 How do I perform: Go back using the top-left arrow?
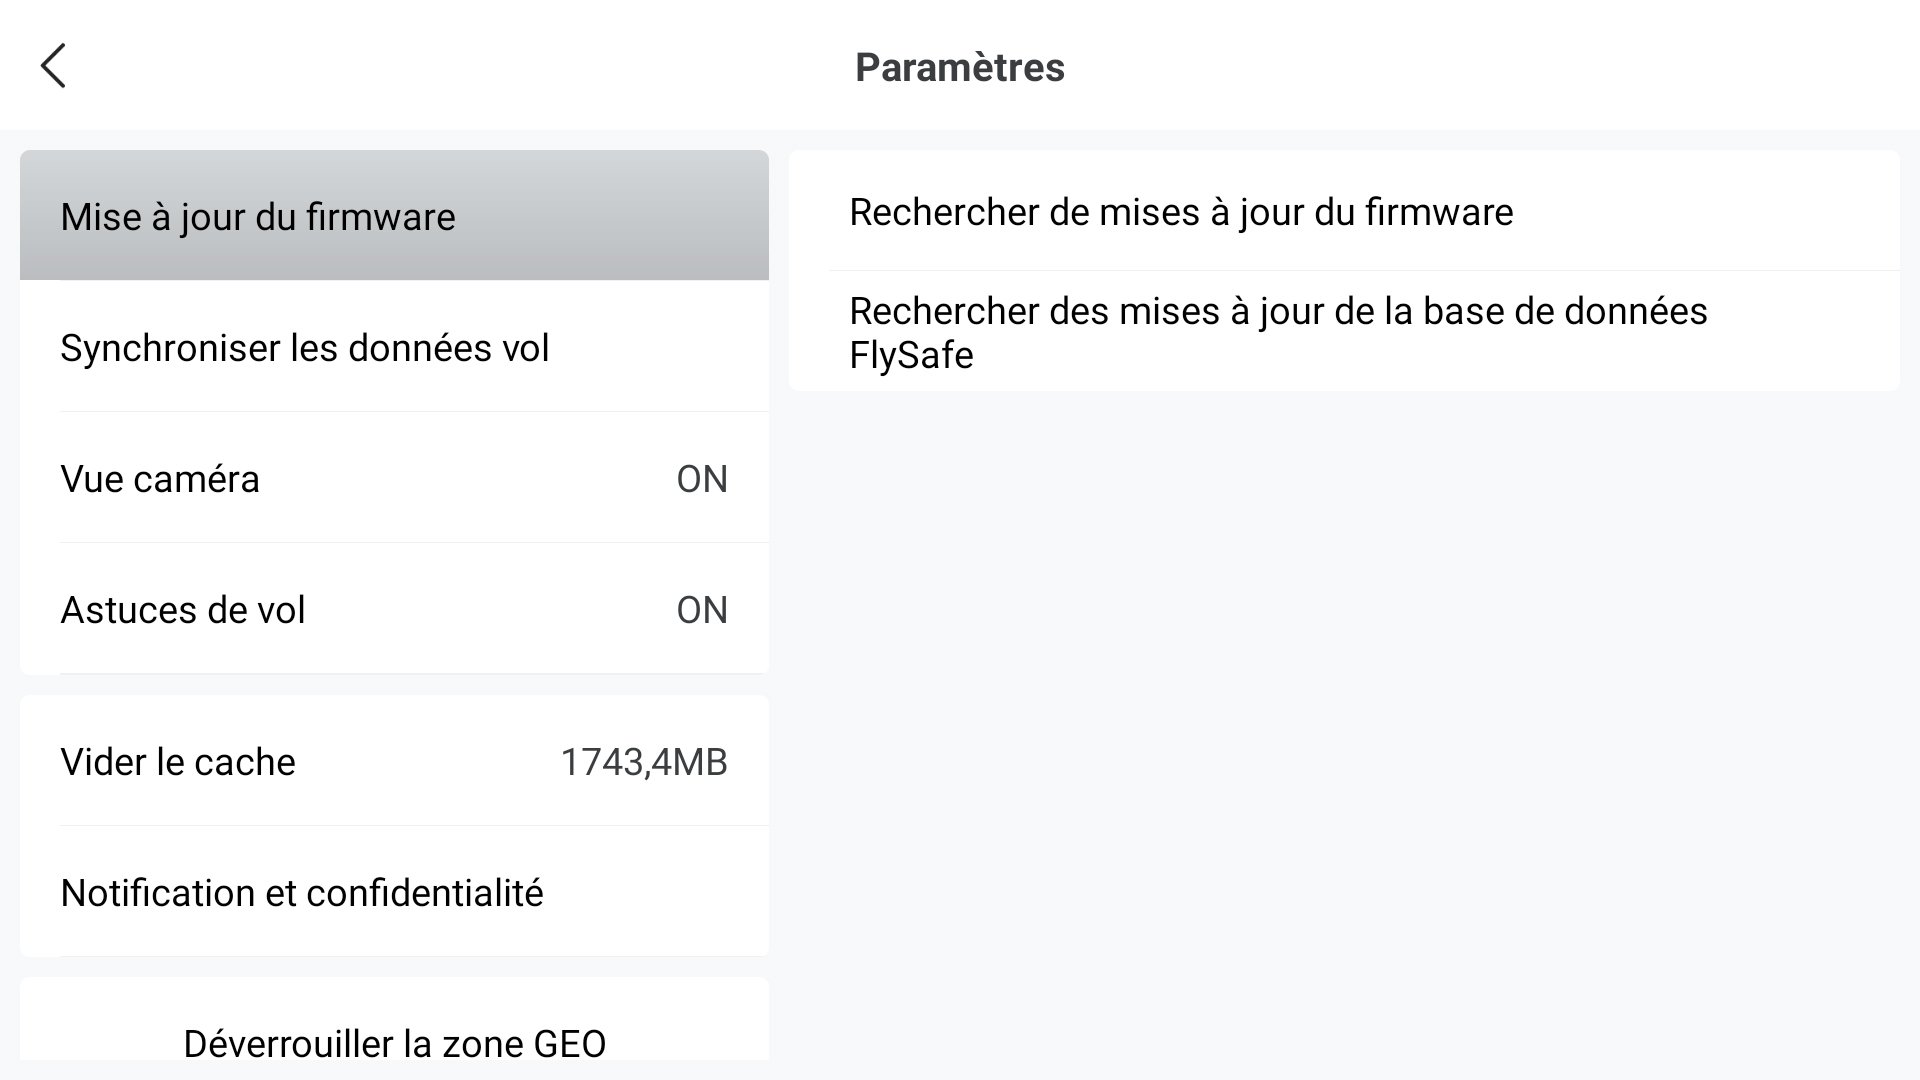53,66
